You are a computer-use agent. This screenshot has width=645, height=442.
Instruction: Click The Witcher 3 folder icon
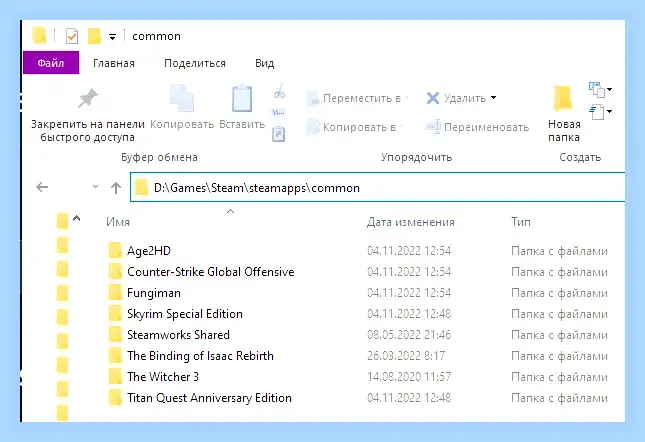(115, 376)
